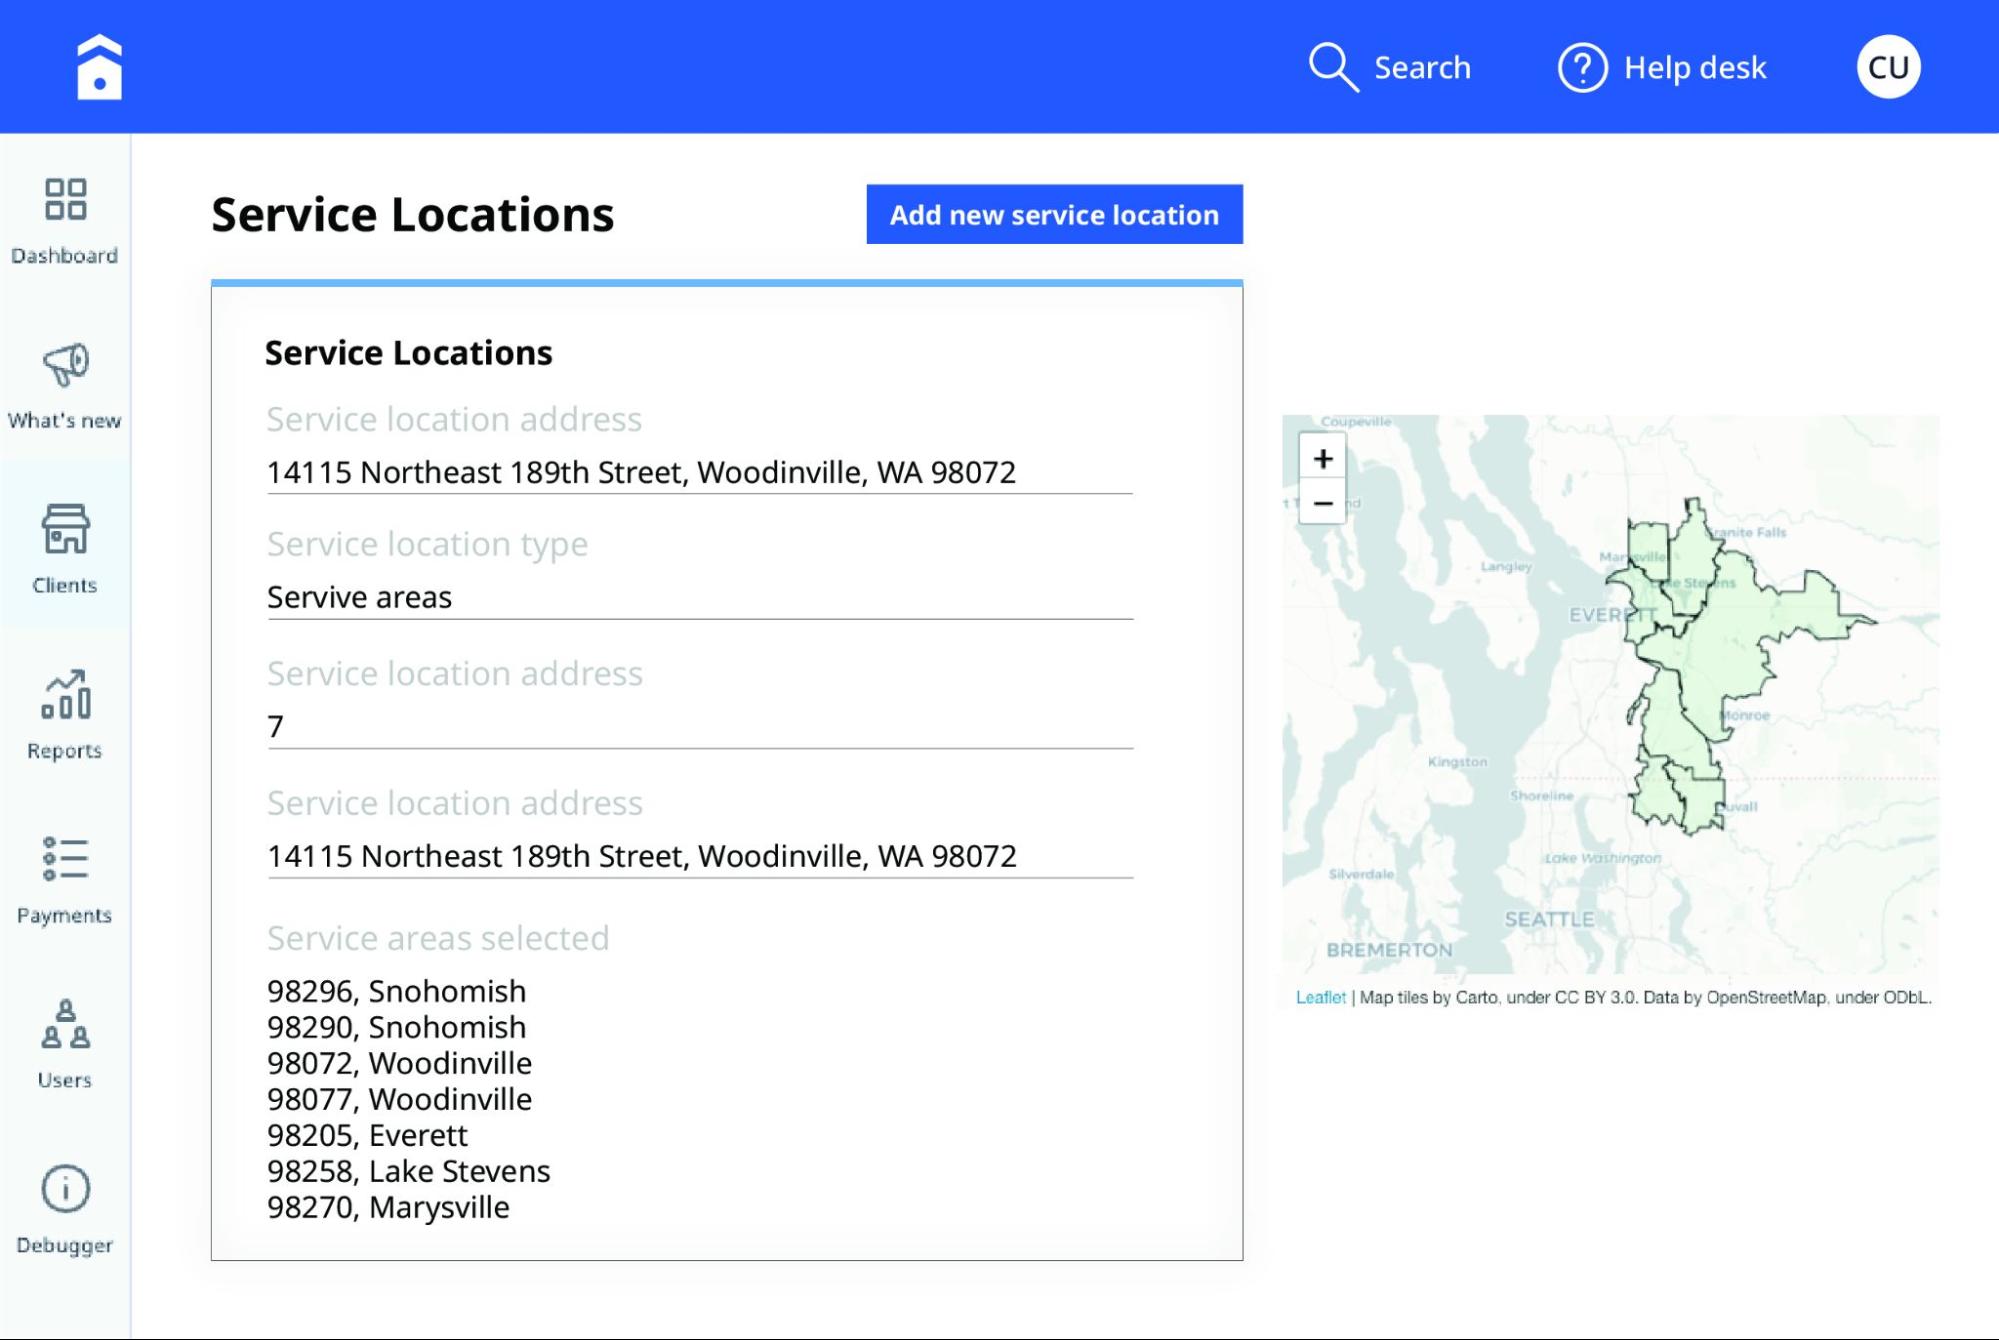The width and height of the screenshot is (1999, 1340).
Task: Click the Kingston label on map
Action: [1457, 762]
